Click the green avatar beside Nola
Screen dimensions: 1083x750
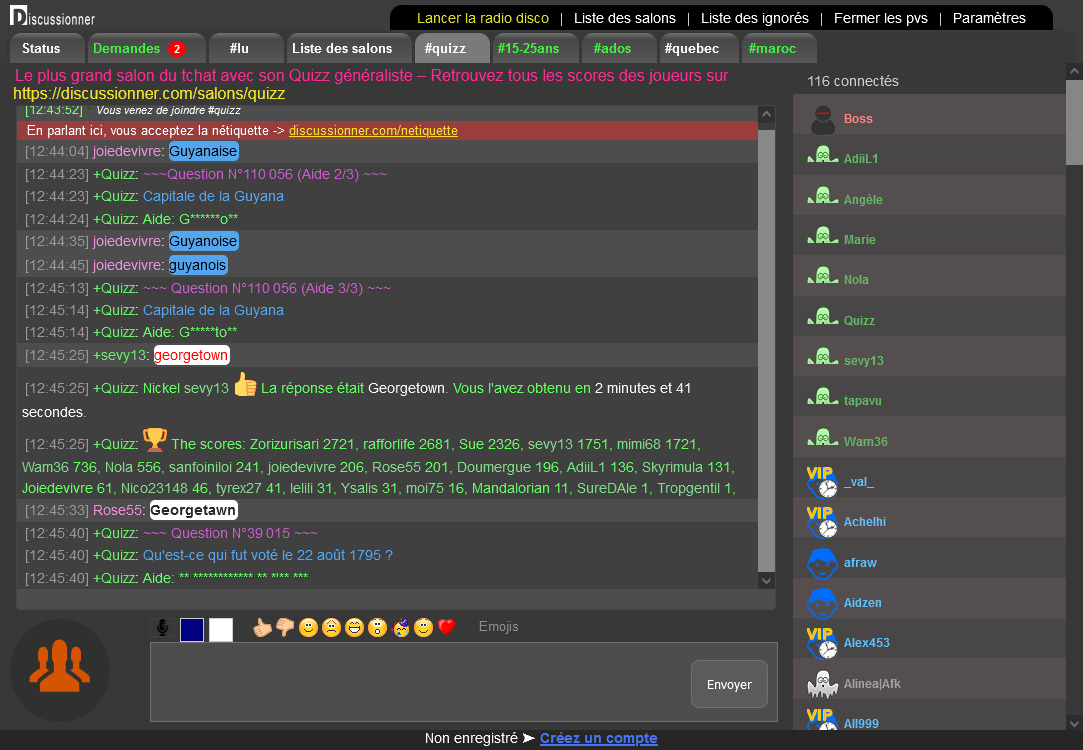(823, 277)
